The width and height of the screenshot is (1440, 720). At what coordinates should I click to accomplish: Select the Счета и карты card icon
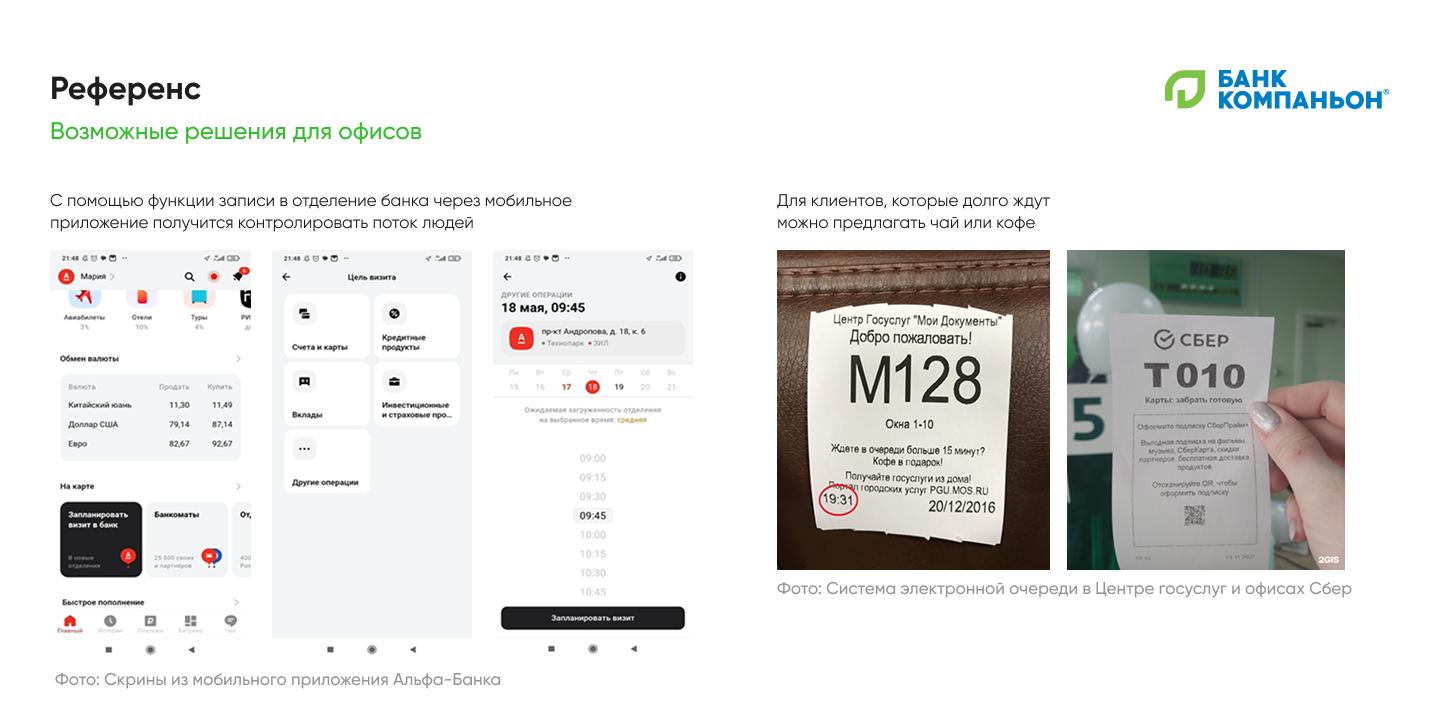pyautogui.click(x=304, y=314)
